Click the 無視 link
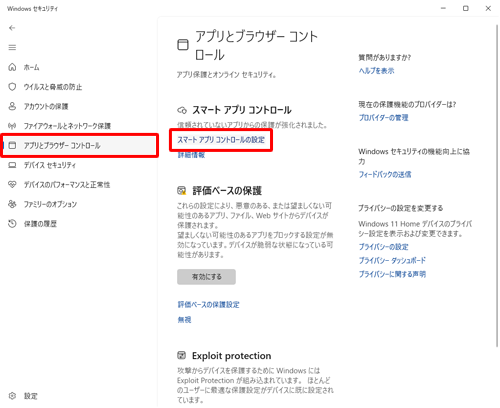Screen dimensions: 500x408 coord(184,320)
